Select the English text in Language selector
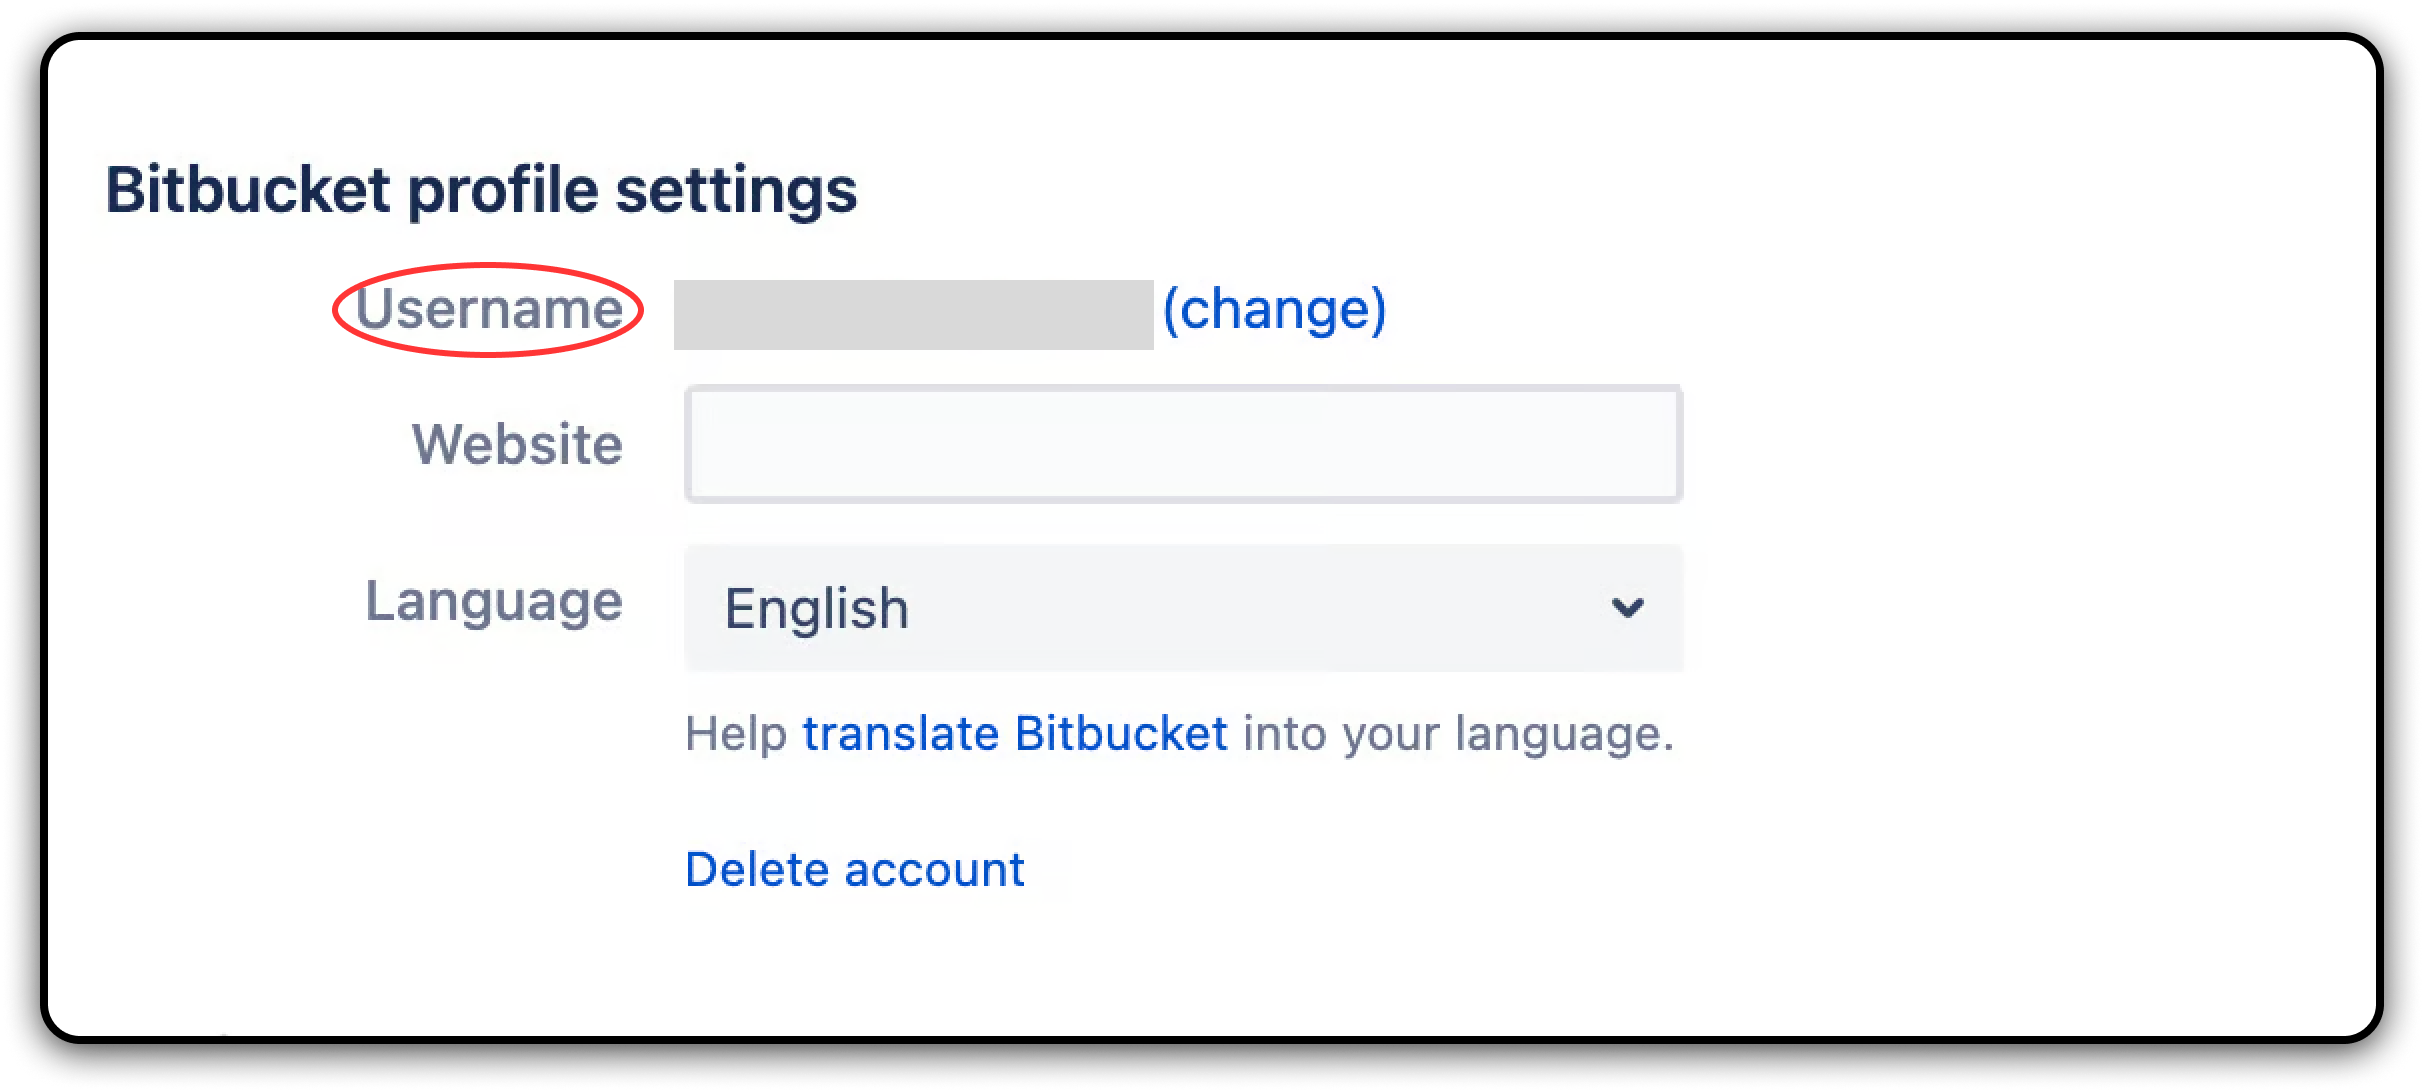 tap(817, 609)
